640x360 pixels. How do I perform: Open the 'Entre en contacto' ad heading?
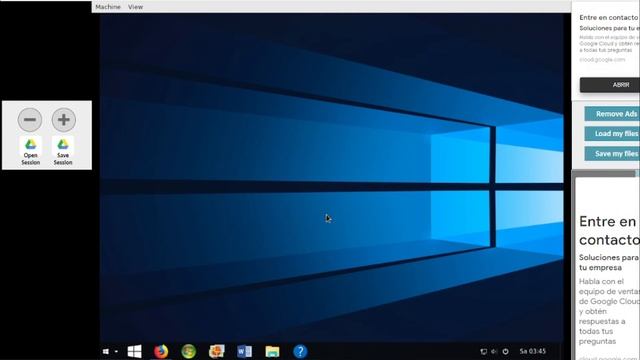609,231
